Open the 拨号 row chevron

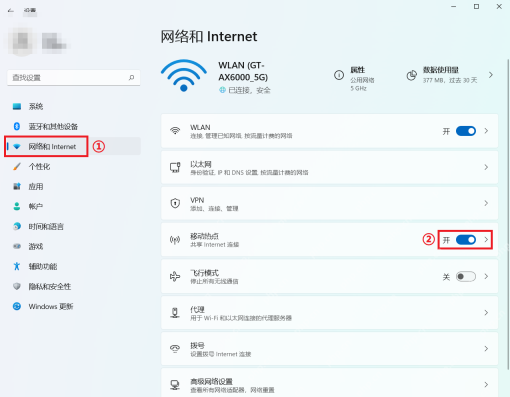pyautogui.click(x=486, y=349)
